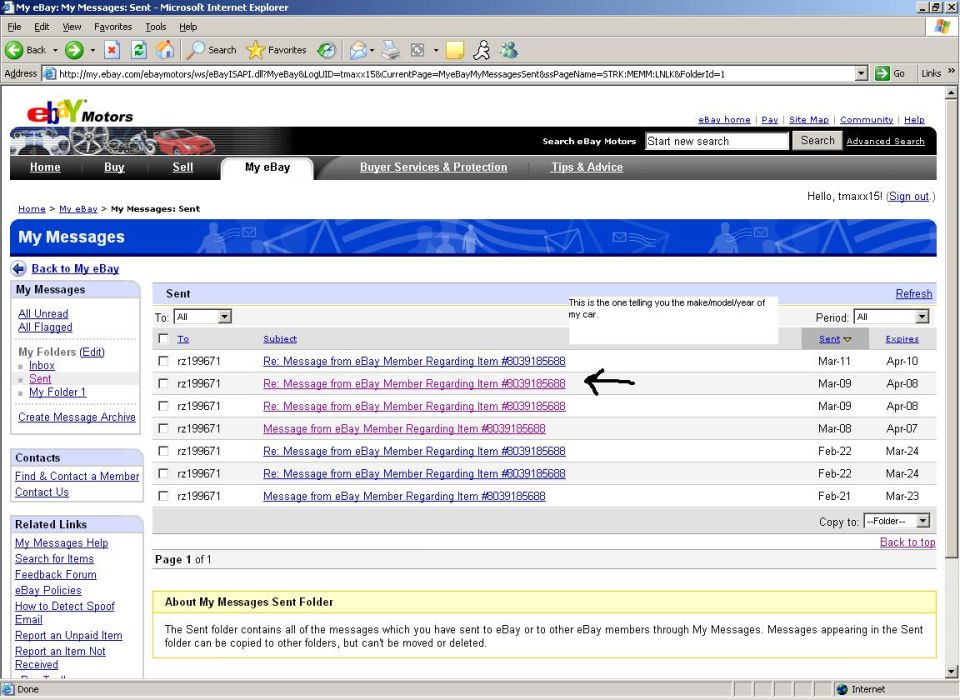960x700 pixels.
Task: Click the URL address bar field
Action: pyautogui.click(x=456, y=73)
